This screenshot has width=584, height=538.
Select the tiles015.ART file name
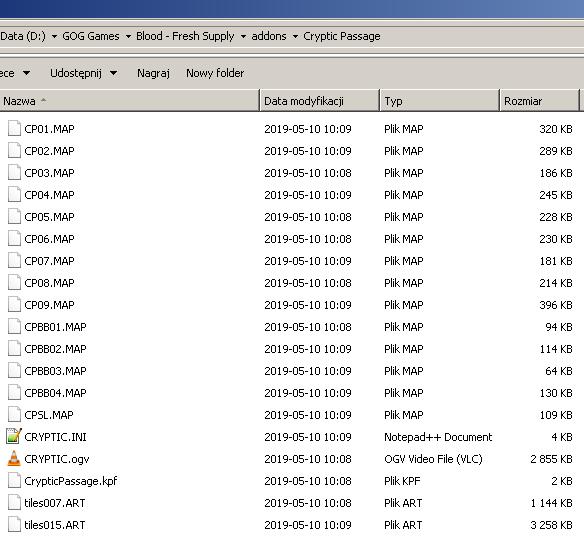pyautogui.click(x=55, y=525)
